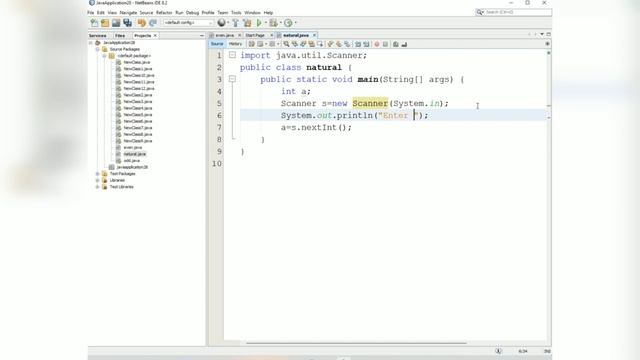Switch editor to History view
This screenshot has height=360, width=640.
pyautogui.click(x=235, y=44)
